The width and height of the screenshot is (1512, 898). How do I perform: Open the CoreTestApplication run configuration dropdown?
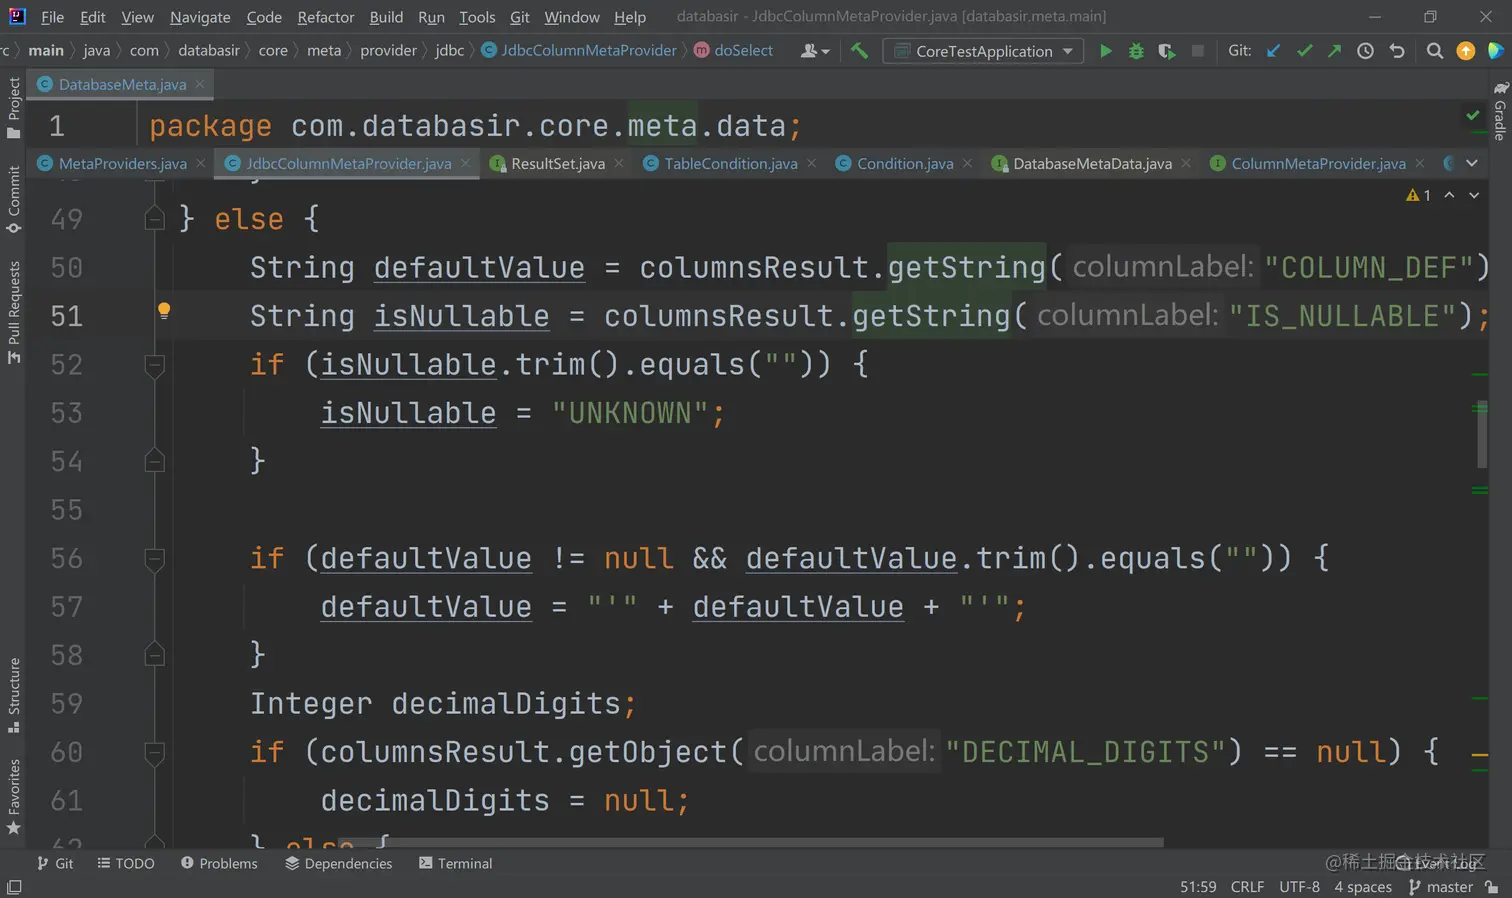(x=983, y=51)
